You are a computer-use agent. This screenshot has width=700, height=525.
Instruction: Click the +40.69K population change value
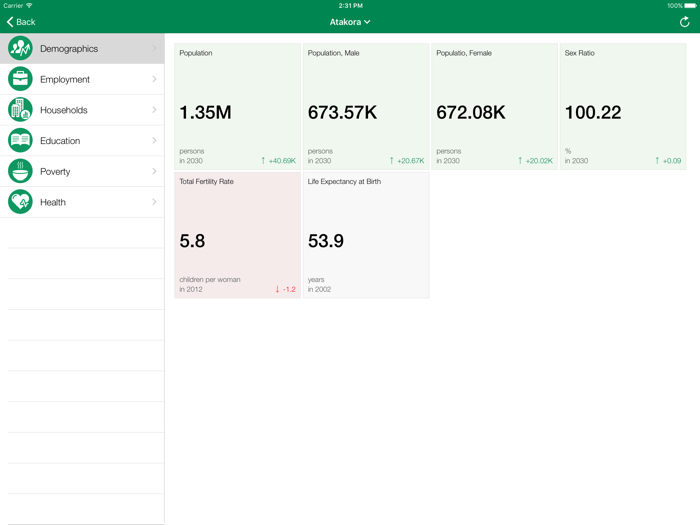pos(282,161)
